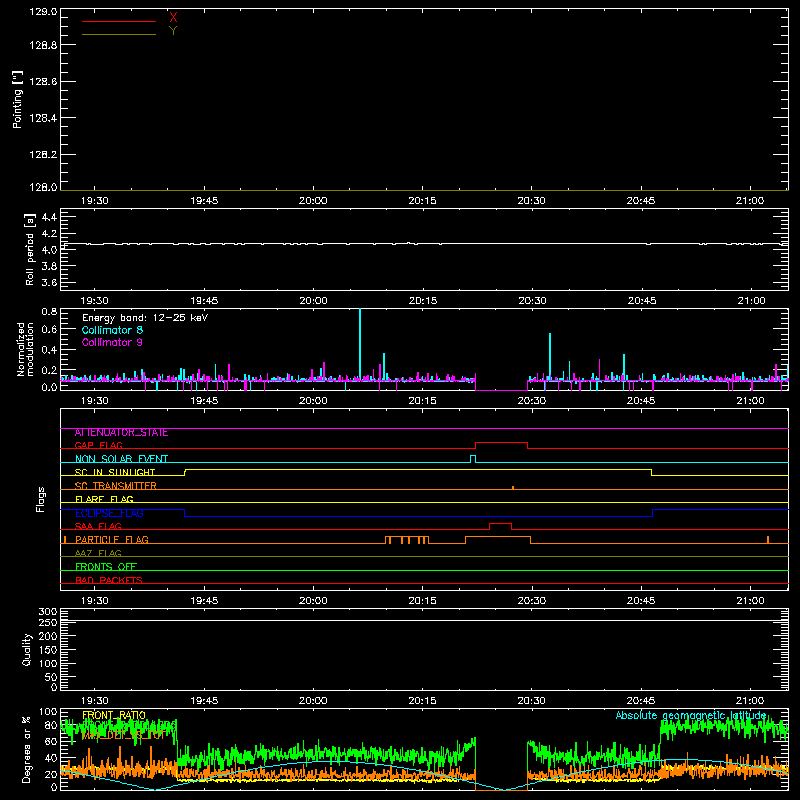Click the SAA_FLAG label
Image resolution: width=800 pixels, height=800 pixels.
(x=98, y=526)
